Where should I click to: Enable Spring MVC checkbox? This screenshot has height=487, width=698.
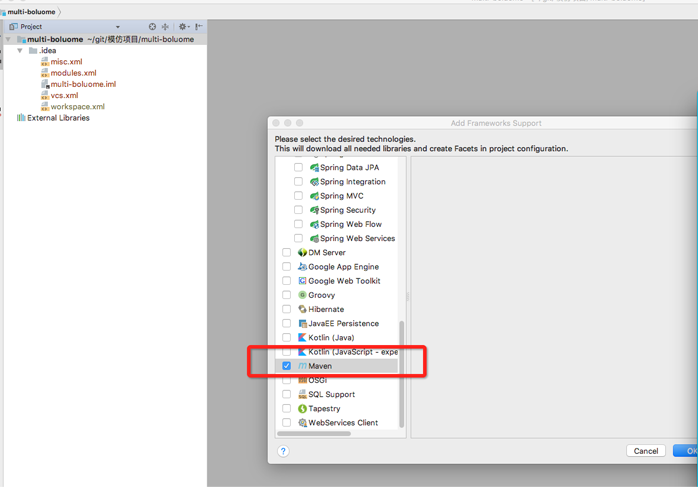298,196
